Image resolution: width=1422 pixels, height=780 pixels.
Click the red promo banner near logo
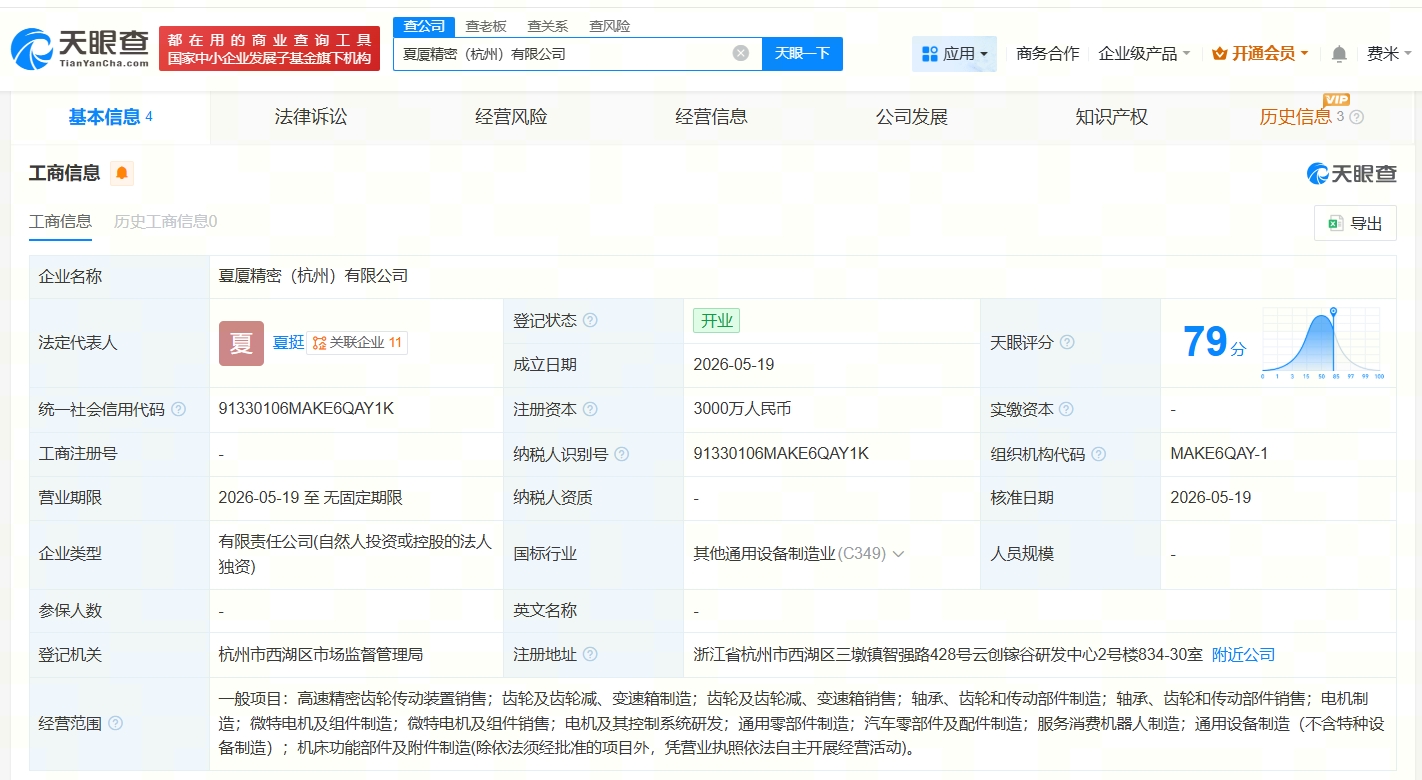(269, 49)
